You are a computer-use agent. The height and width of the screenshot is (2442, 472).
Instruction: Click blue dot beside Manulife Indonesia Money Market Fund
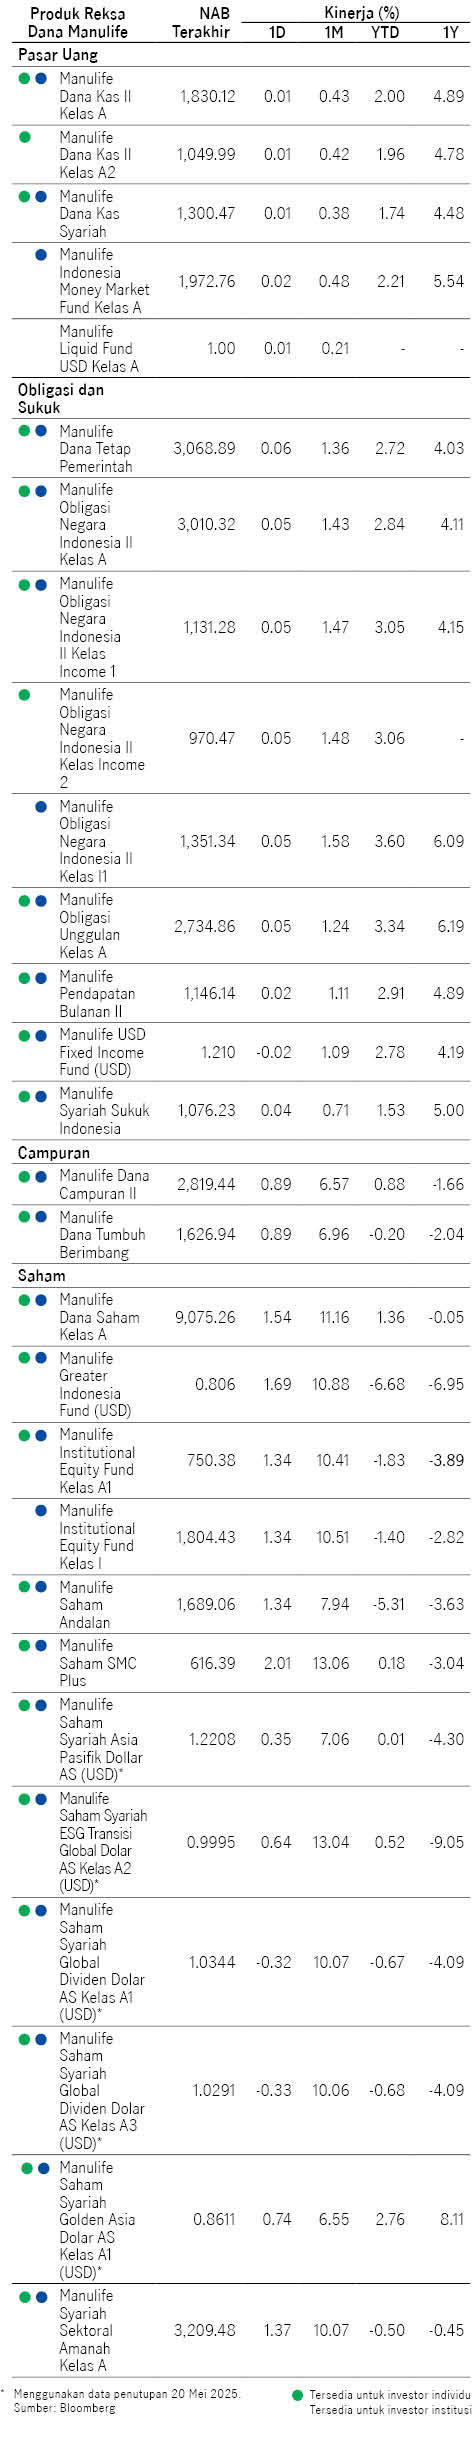(x=41, y=255)
